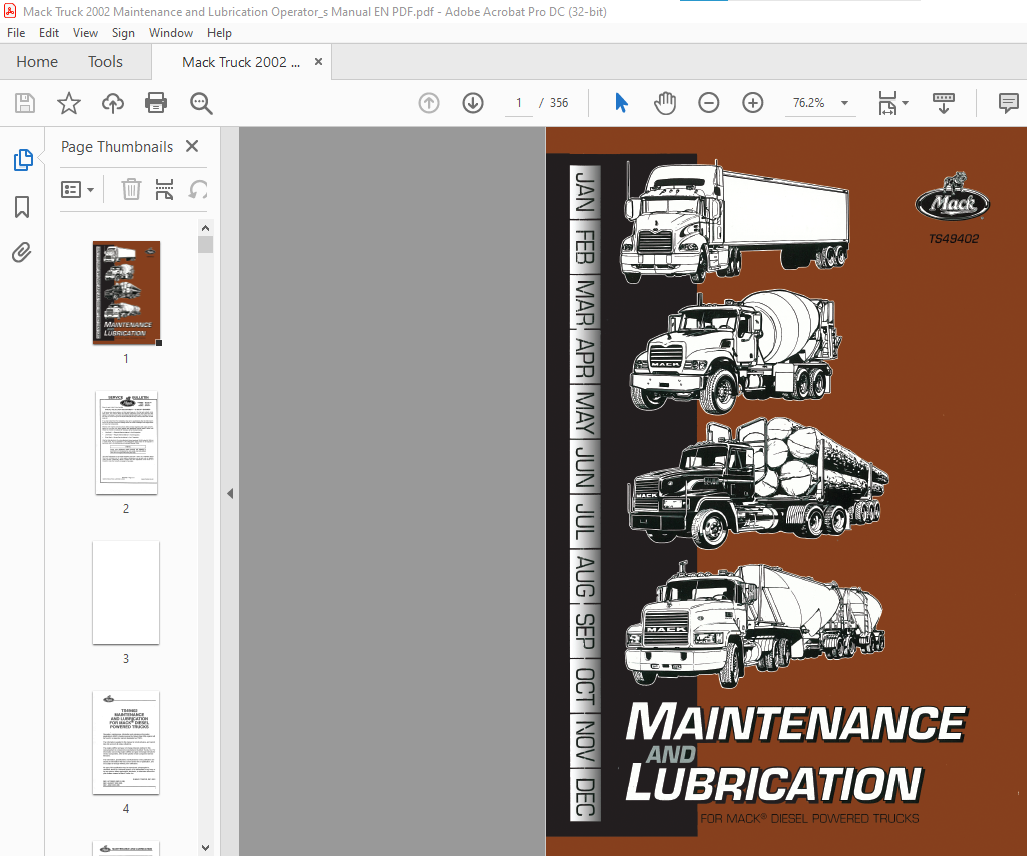This screenshot has width=1027, height=856.
Task: Click the current page number field
Action: [x=519, y=103]
